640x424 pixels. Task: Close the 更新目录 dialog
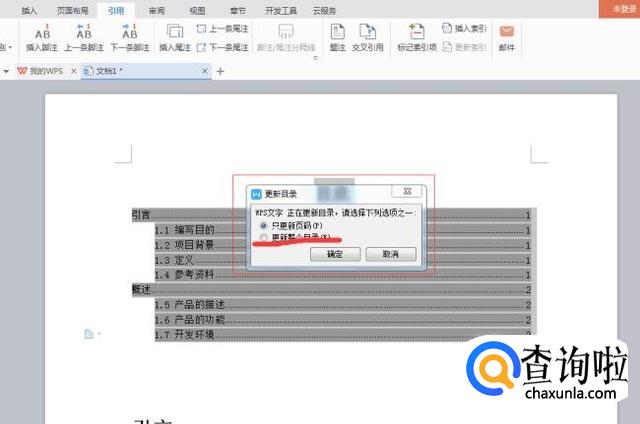(408, 190)
